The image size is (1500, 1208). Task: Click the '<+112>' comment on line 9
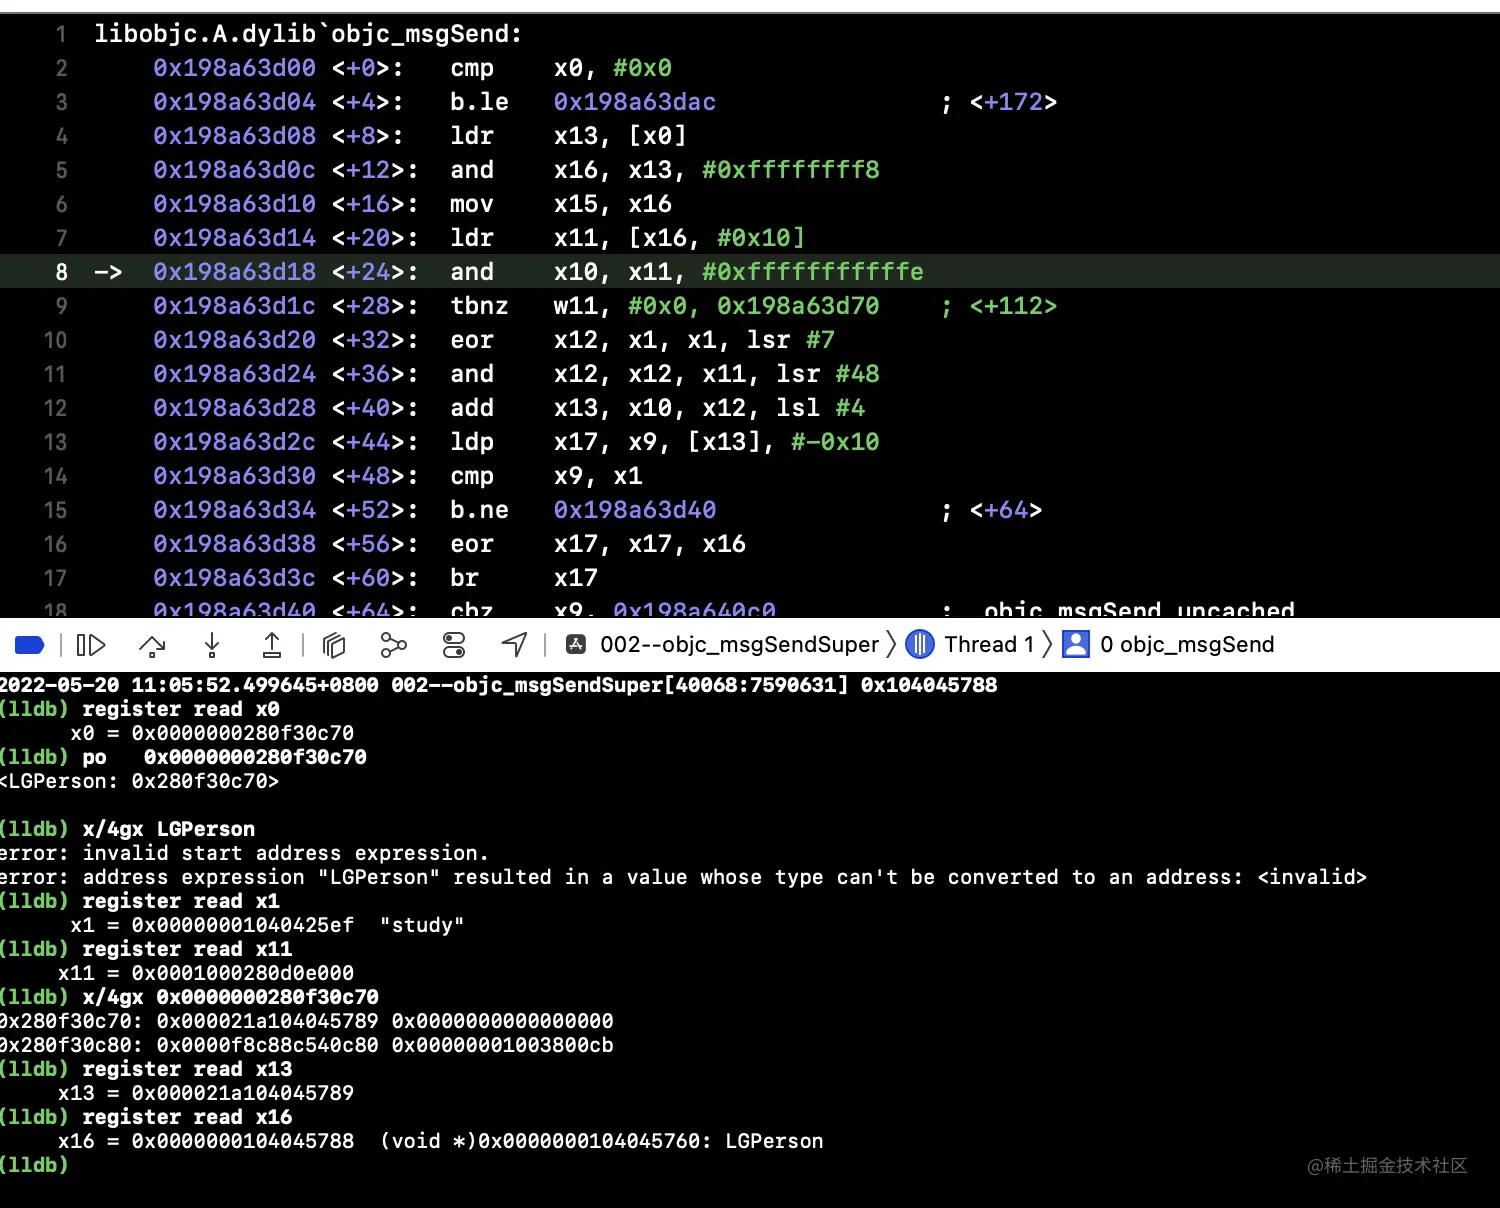[x=1013, y=306]
